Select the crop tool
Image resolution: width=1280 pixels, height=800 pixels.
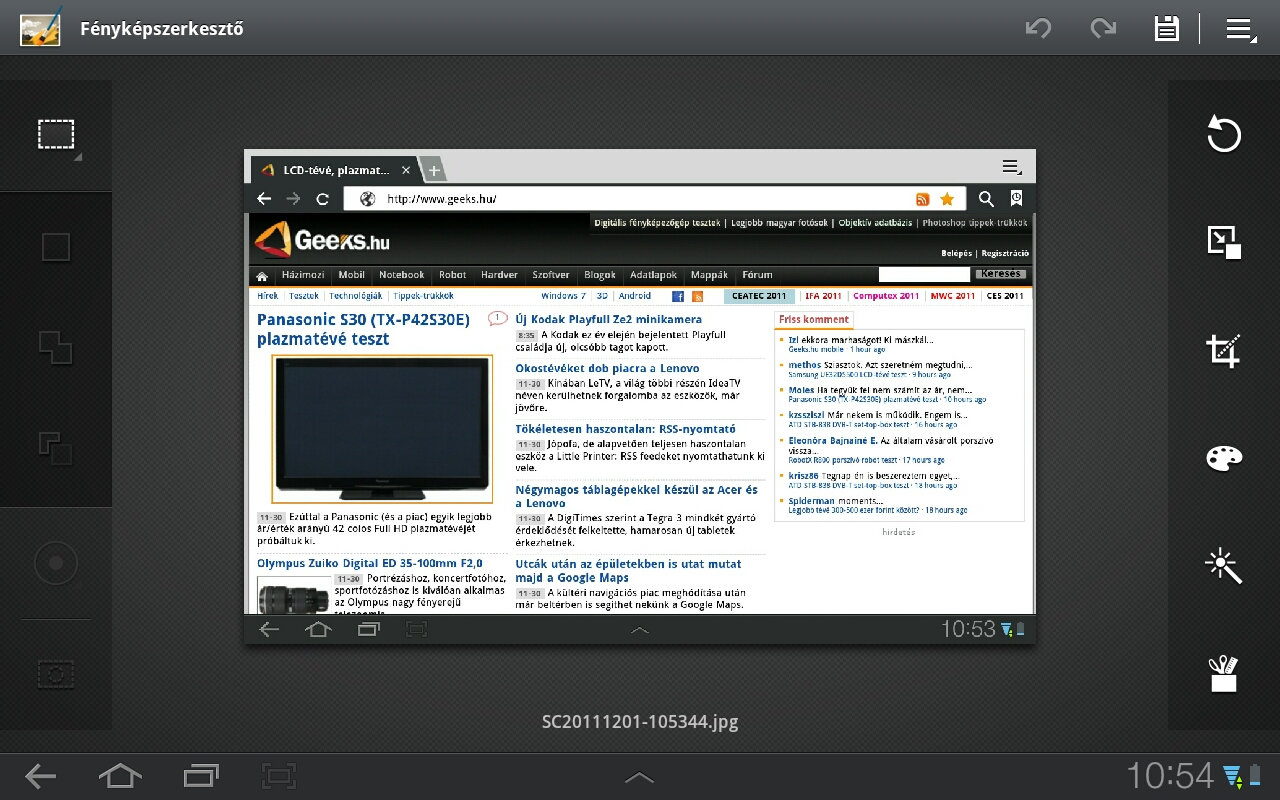1223,350
